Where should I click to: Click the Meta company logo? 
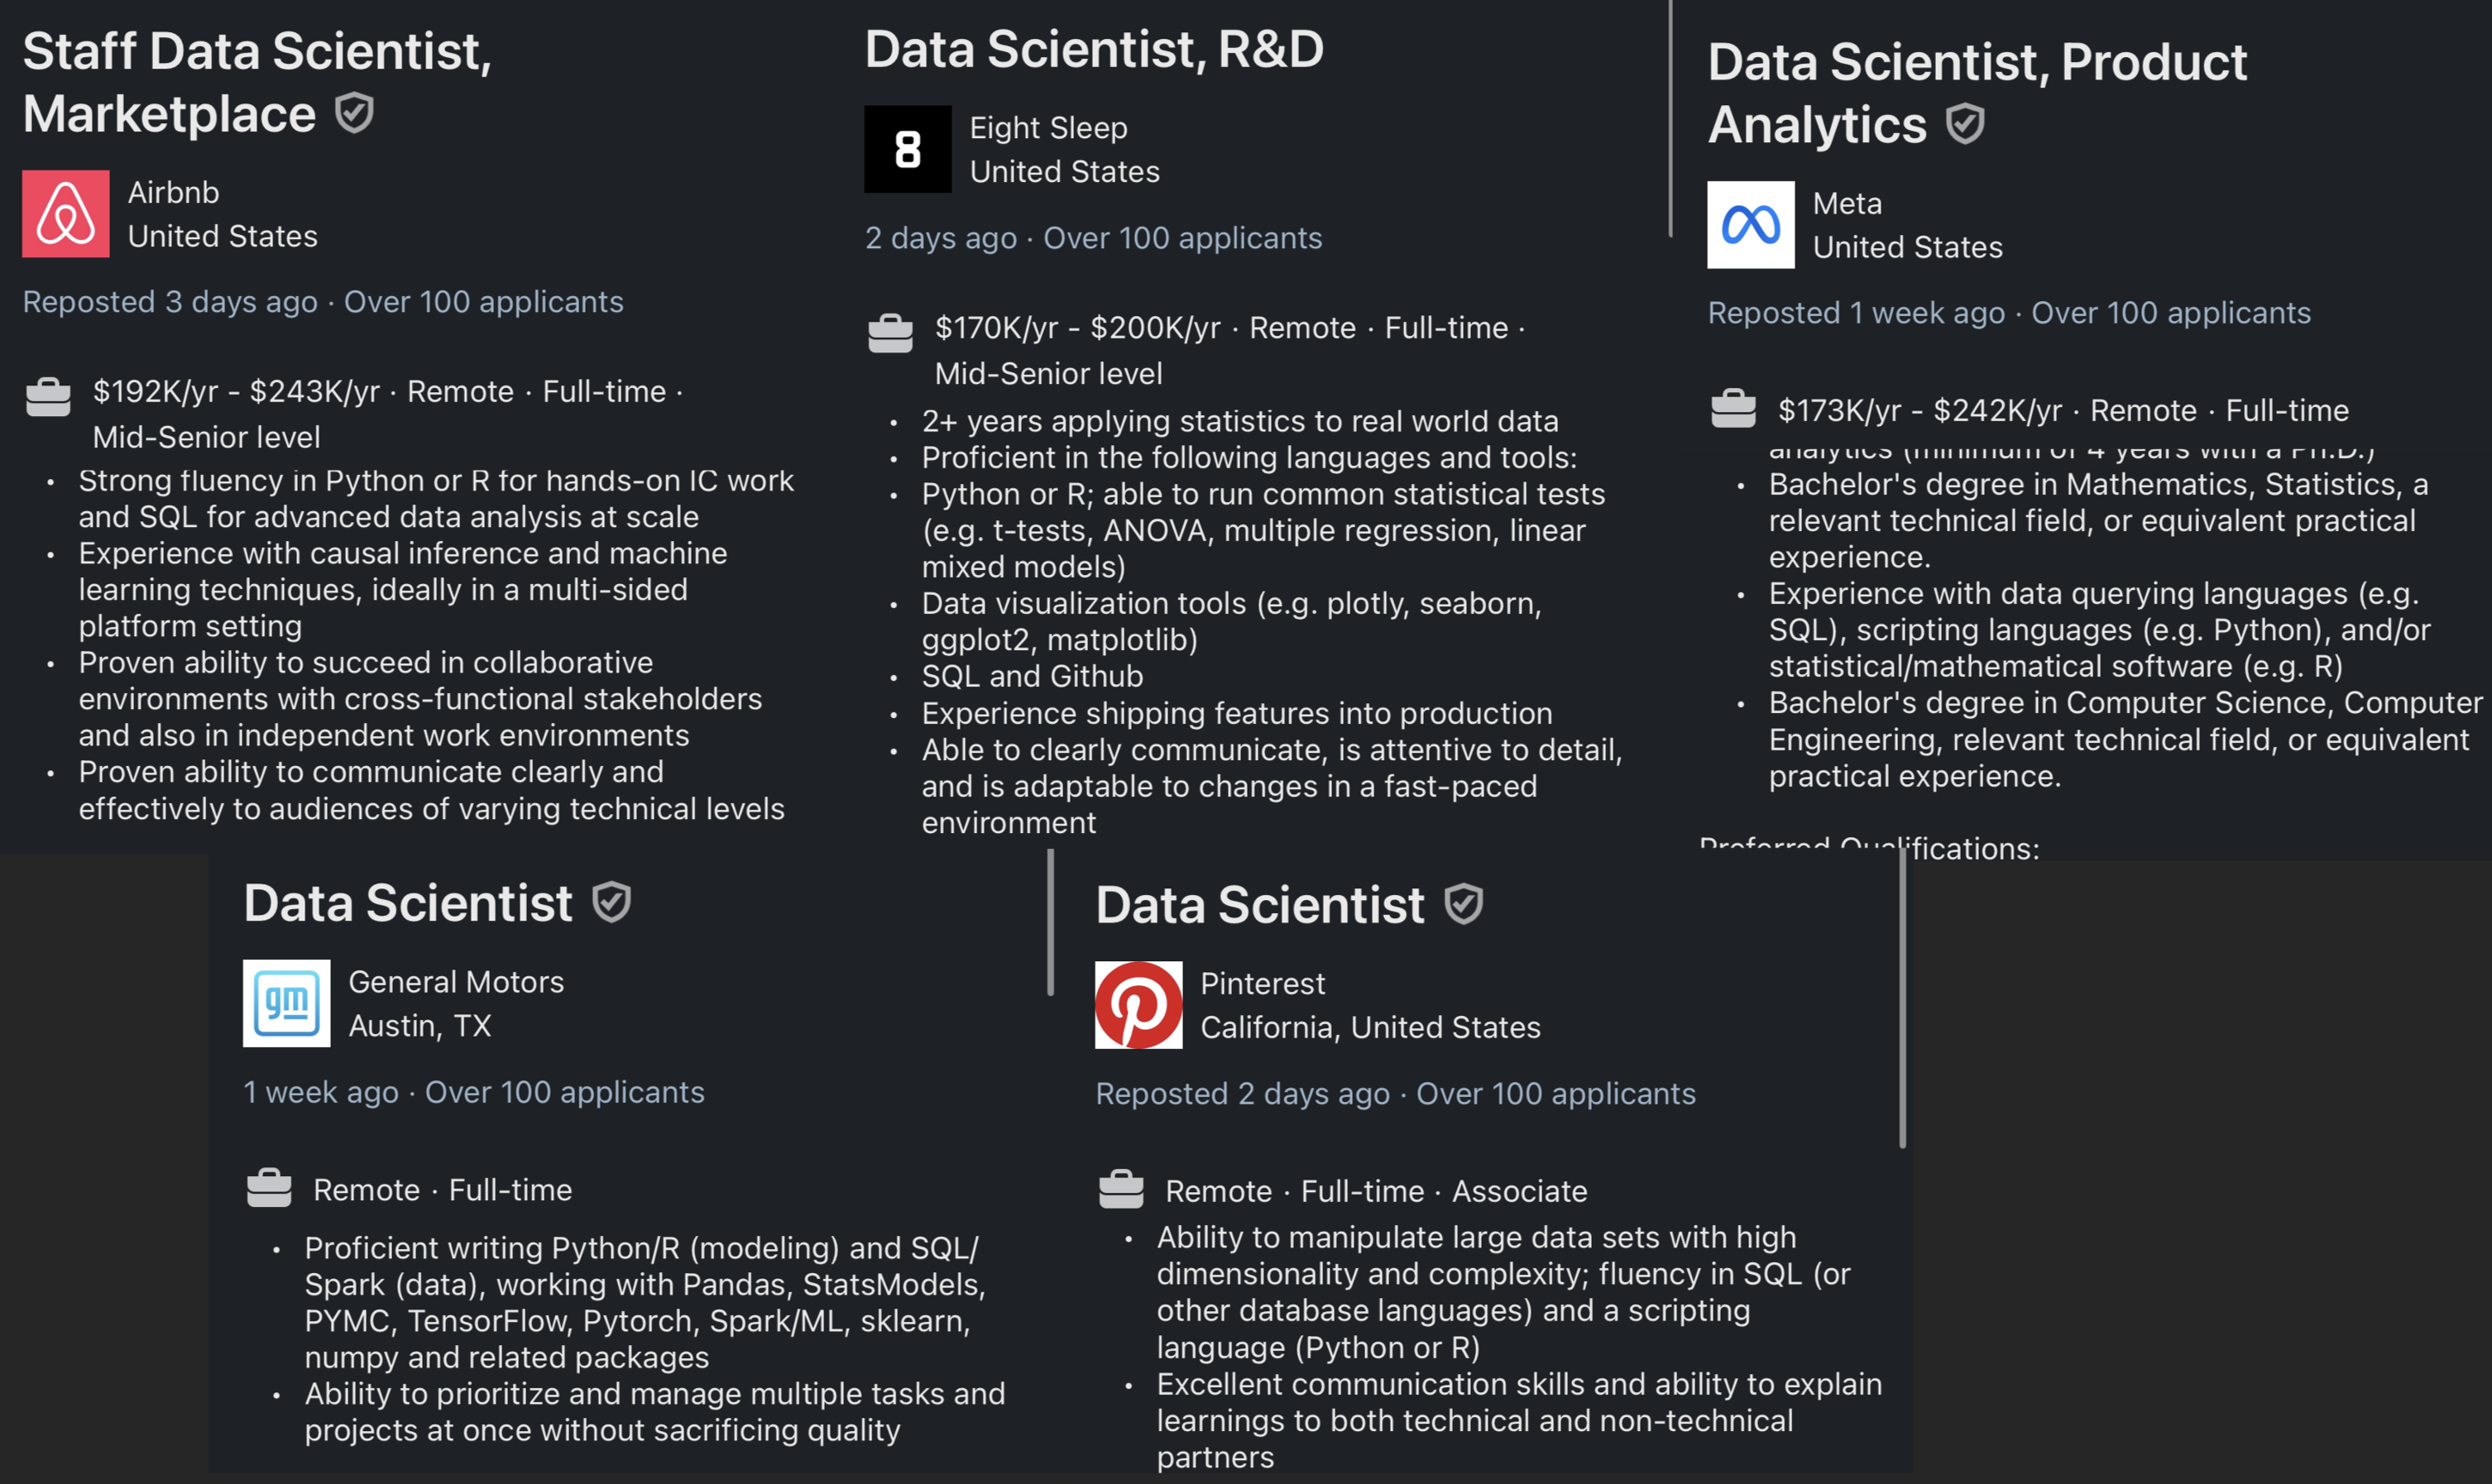(1750, 225)
